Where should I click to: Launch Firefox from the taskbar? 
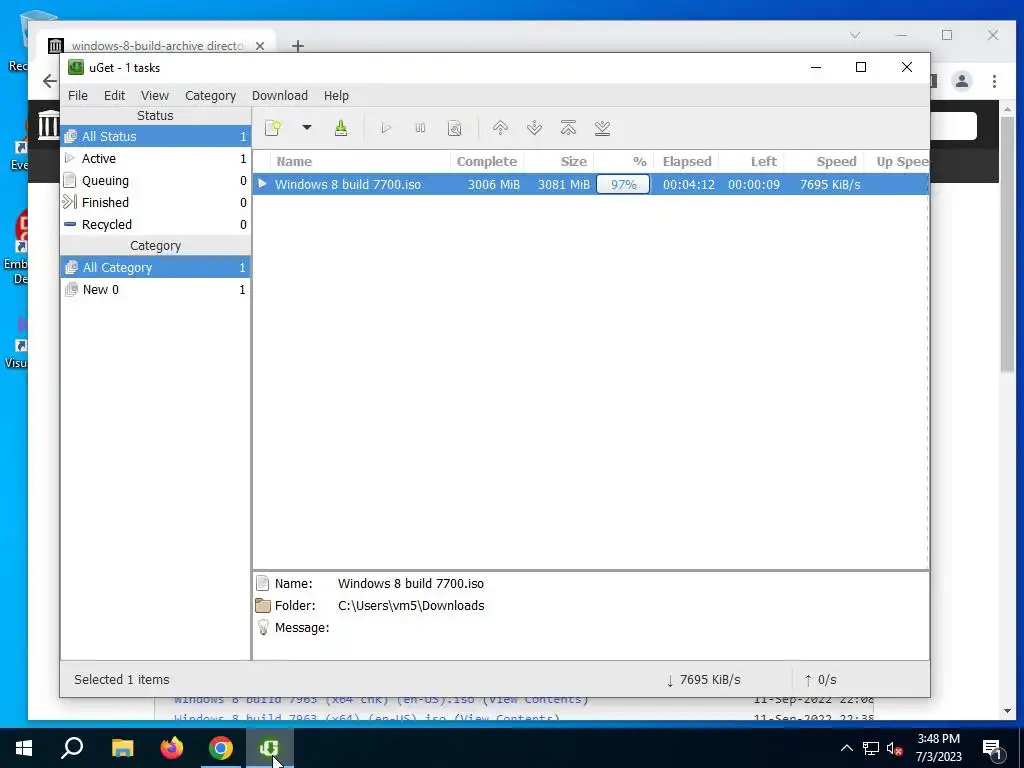coord(172,748)
